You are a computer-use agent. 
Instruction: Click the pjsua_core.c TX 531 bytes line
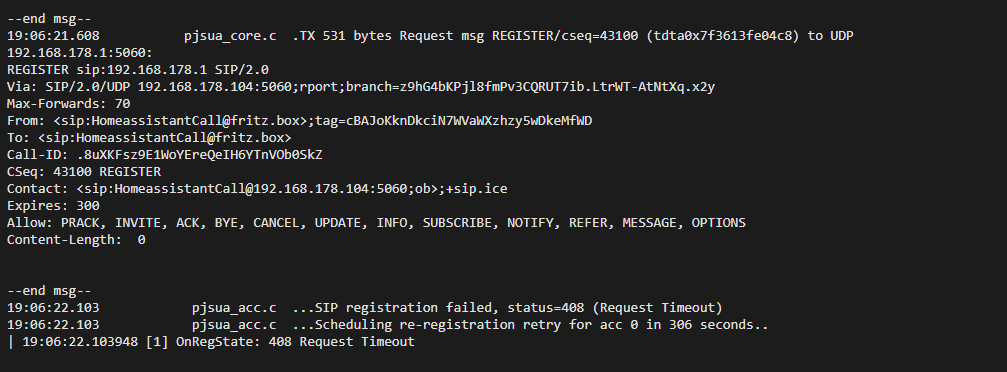430,36
